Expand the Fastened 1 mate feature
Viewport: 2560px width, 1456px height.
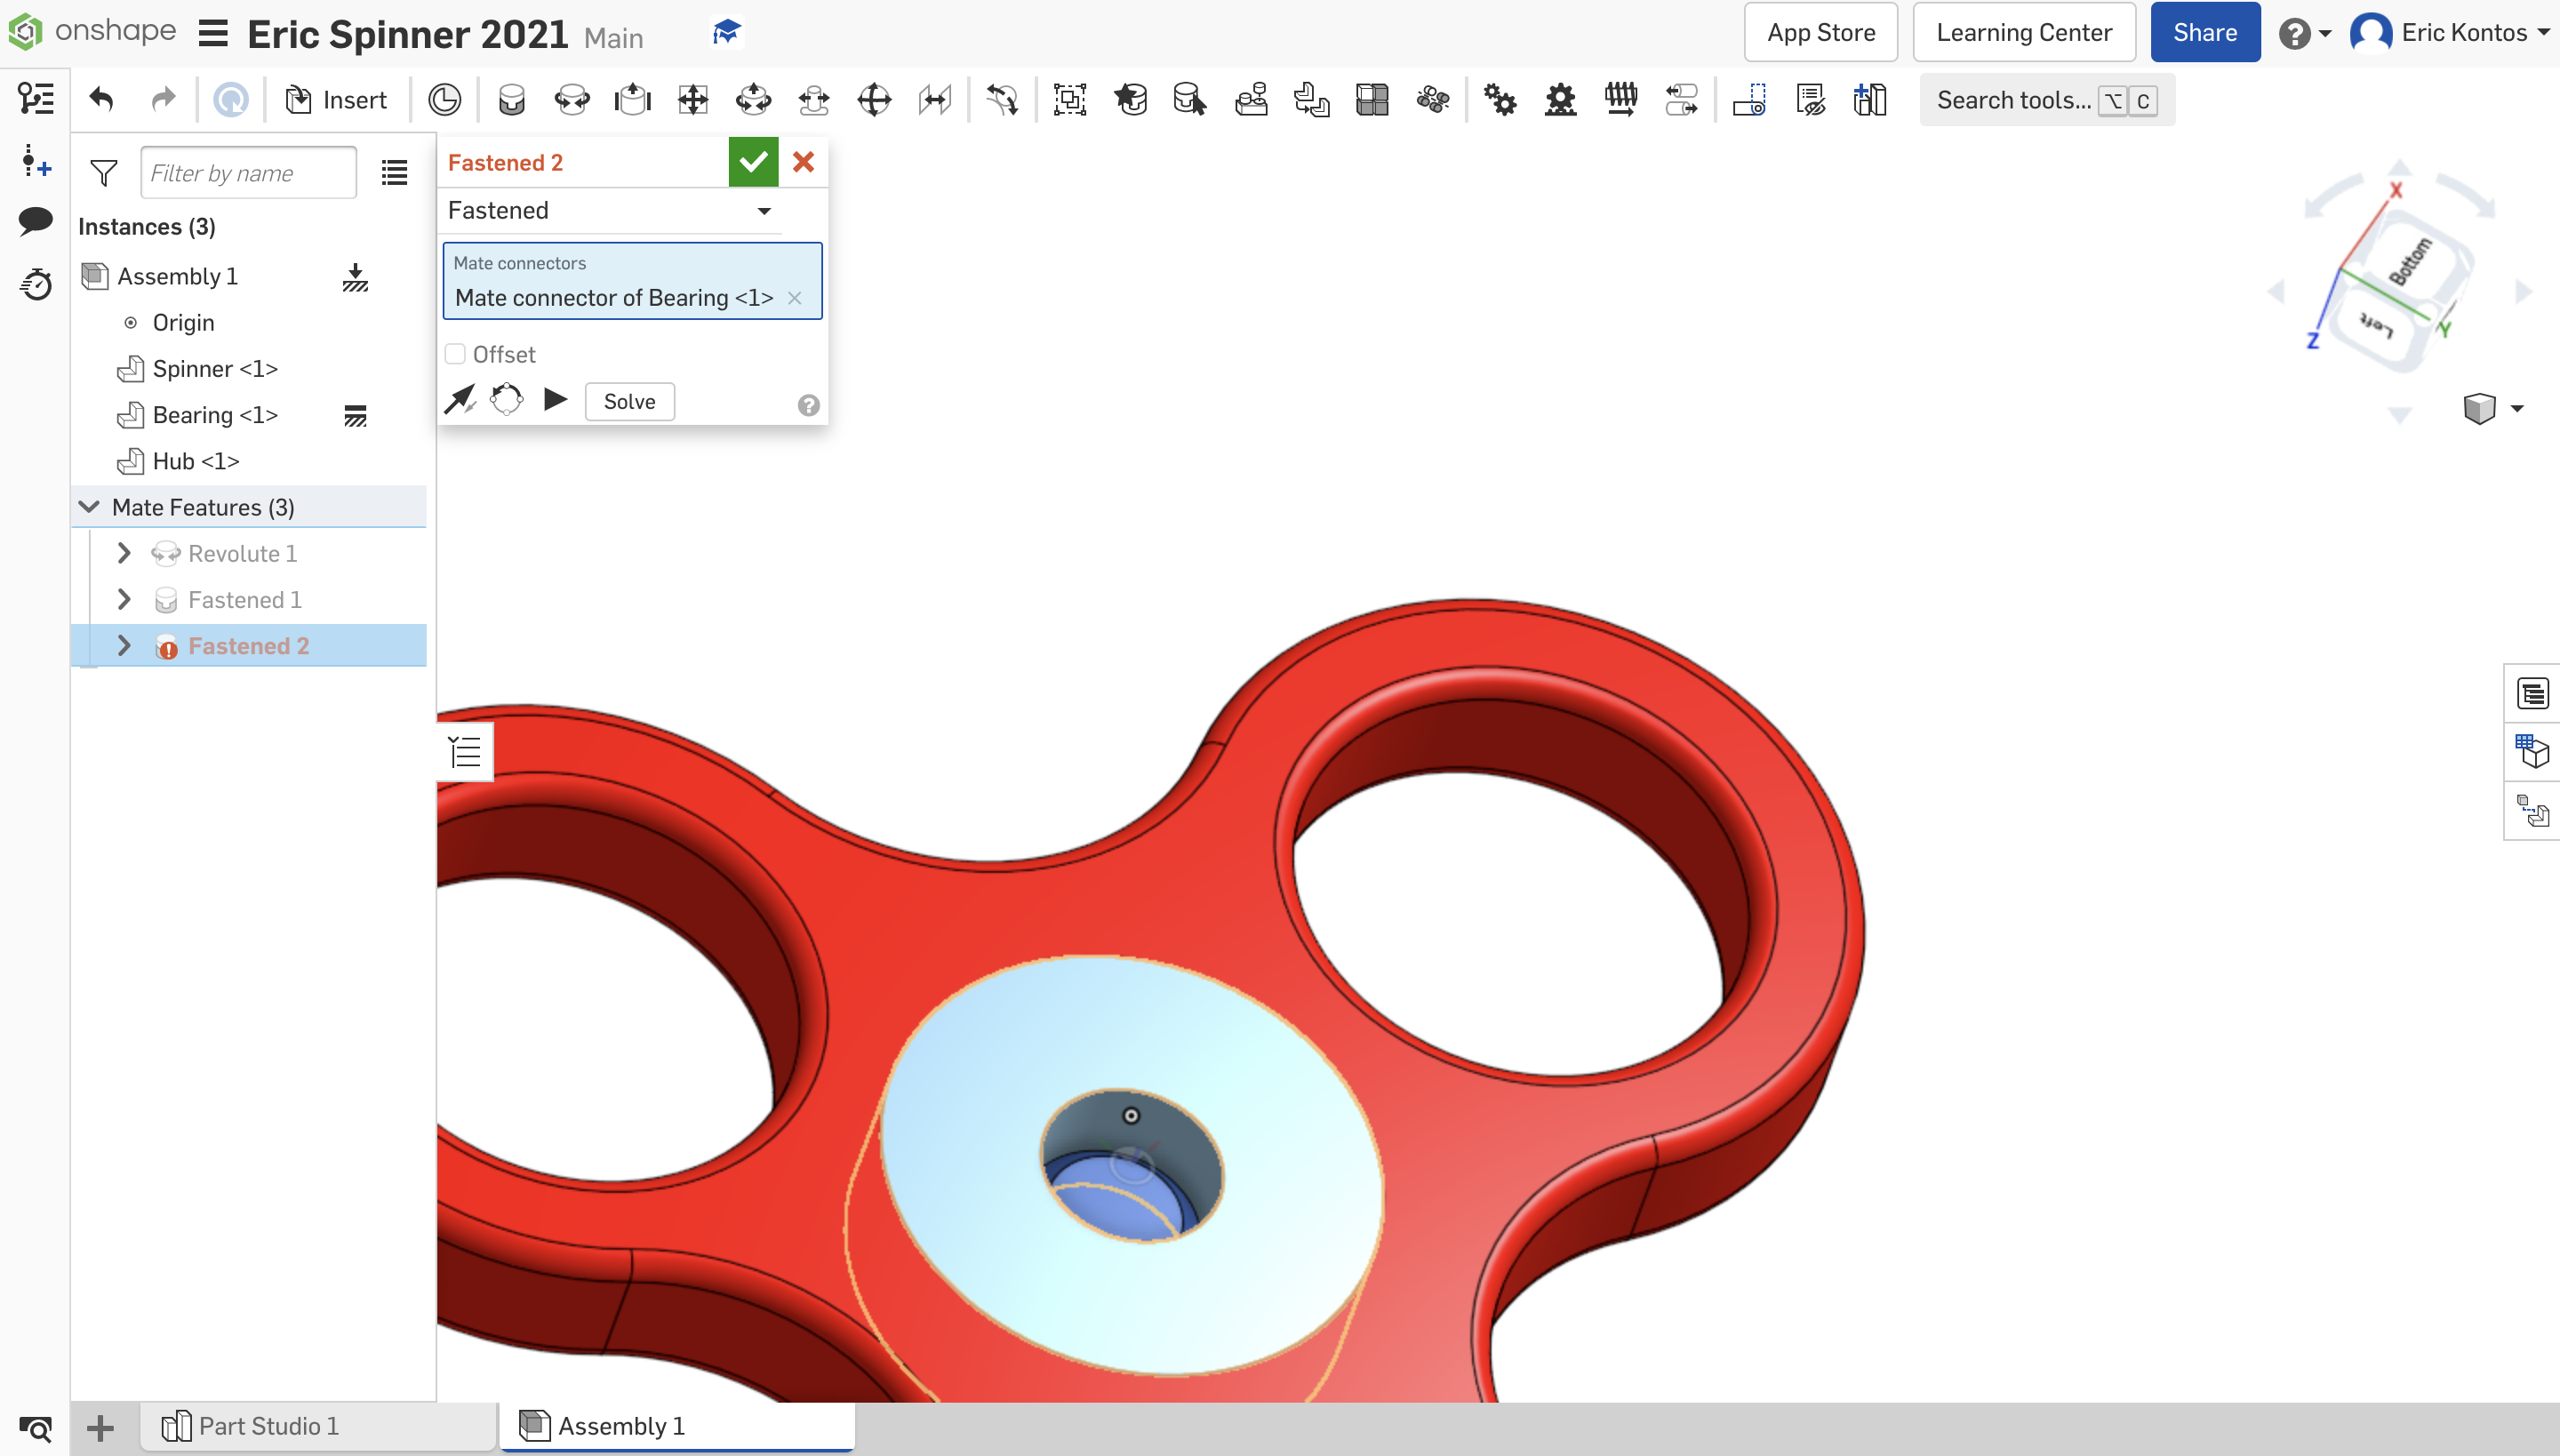pyautogui.click(x=124, y=598)
